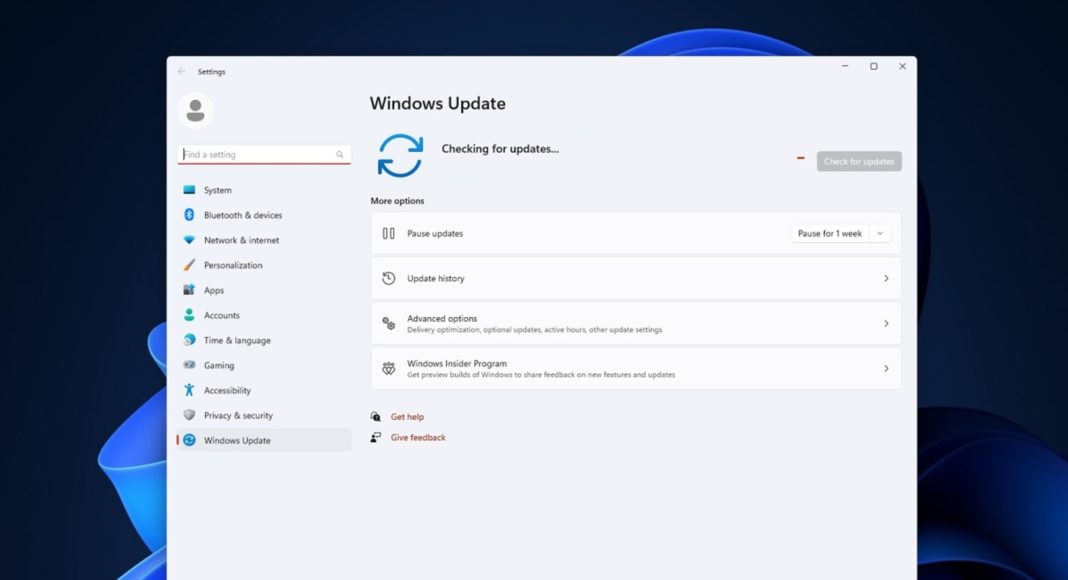This screenshot has width=1068, height=580.
Task: Click the Get preview builds description text
Action: point(541,374)
